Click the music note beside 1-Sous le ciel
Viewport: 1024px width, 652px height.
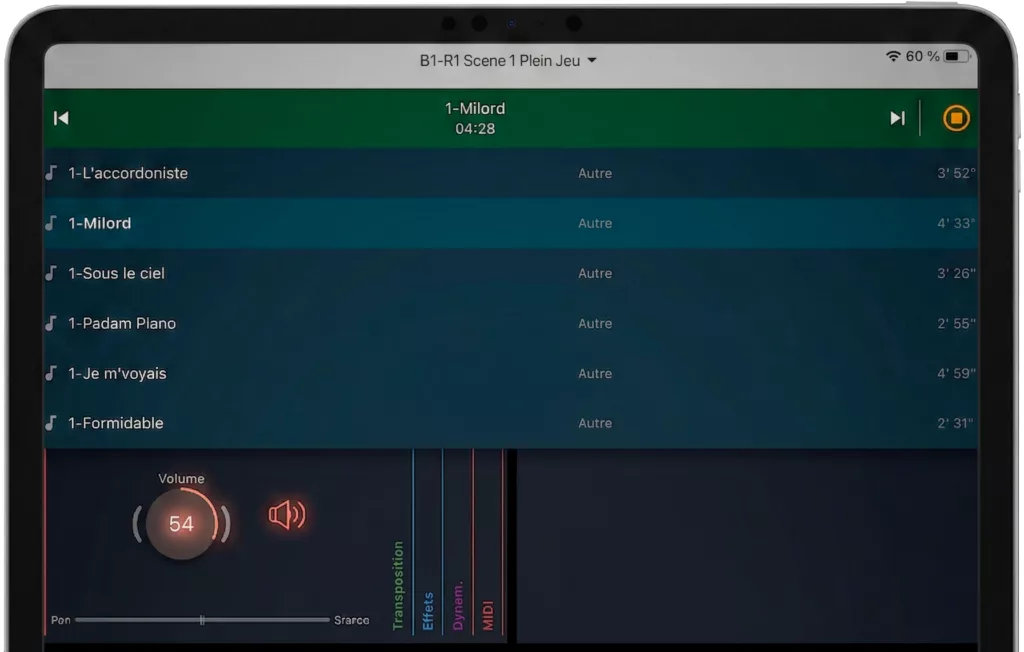(52, 273)
